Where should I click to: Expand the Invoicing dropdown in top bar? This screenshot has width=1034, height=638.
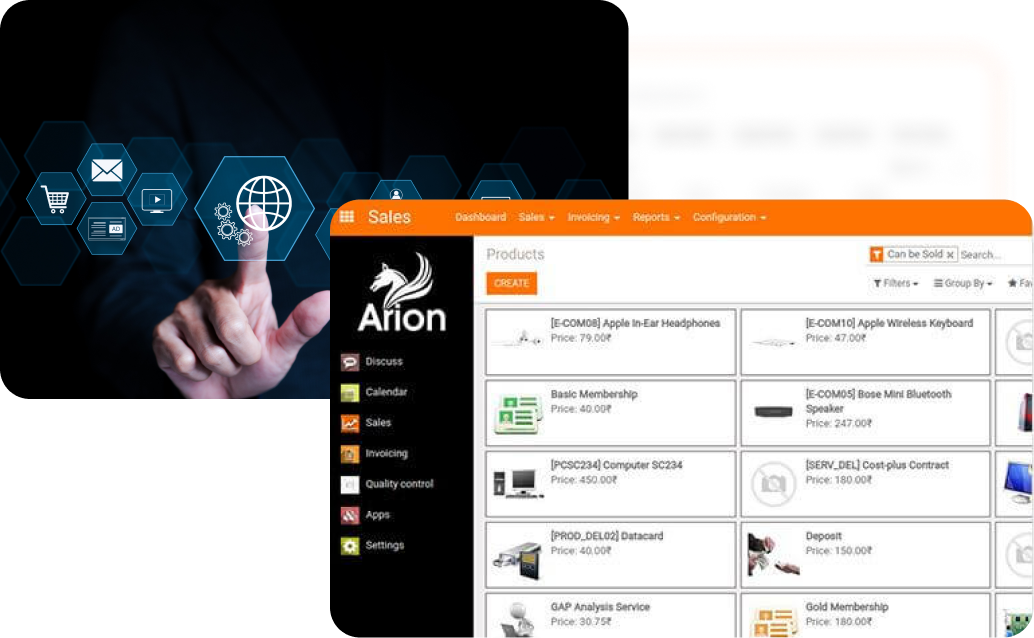pyautogui.click(x=593, y=217)
